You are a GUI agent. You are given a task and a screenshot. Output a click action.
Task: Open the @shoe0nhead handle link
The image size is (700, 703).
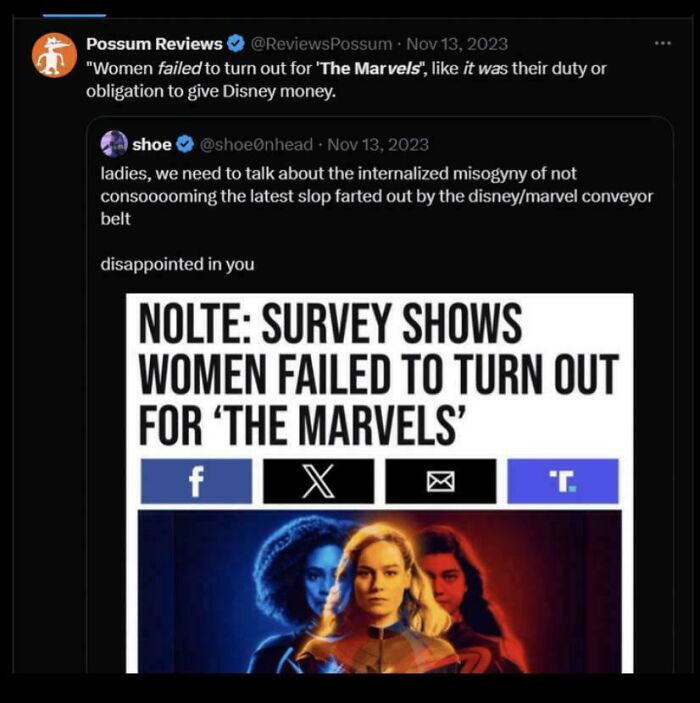coord(257,145)
